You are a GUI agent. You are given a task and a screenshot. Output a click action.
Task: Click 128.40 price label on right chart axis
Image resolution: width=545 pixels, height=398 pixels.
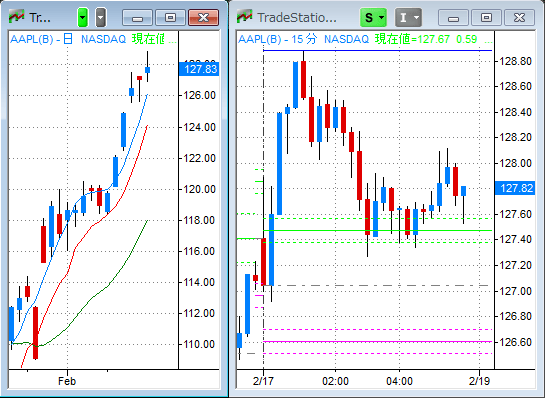515,112
